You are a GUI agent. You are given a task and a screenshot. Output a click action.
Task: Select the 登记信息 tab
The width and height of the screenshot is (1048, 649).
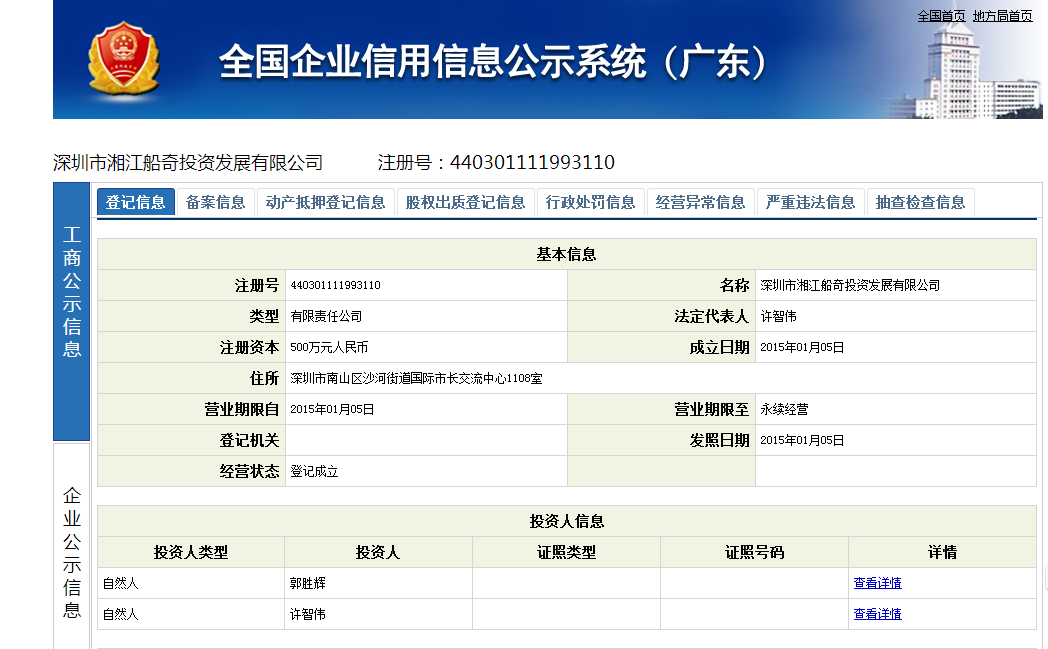click(136, 202)
